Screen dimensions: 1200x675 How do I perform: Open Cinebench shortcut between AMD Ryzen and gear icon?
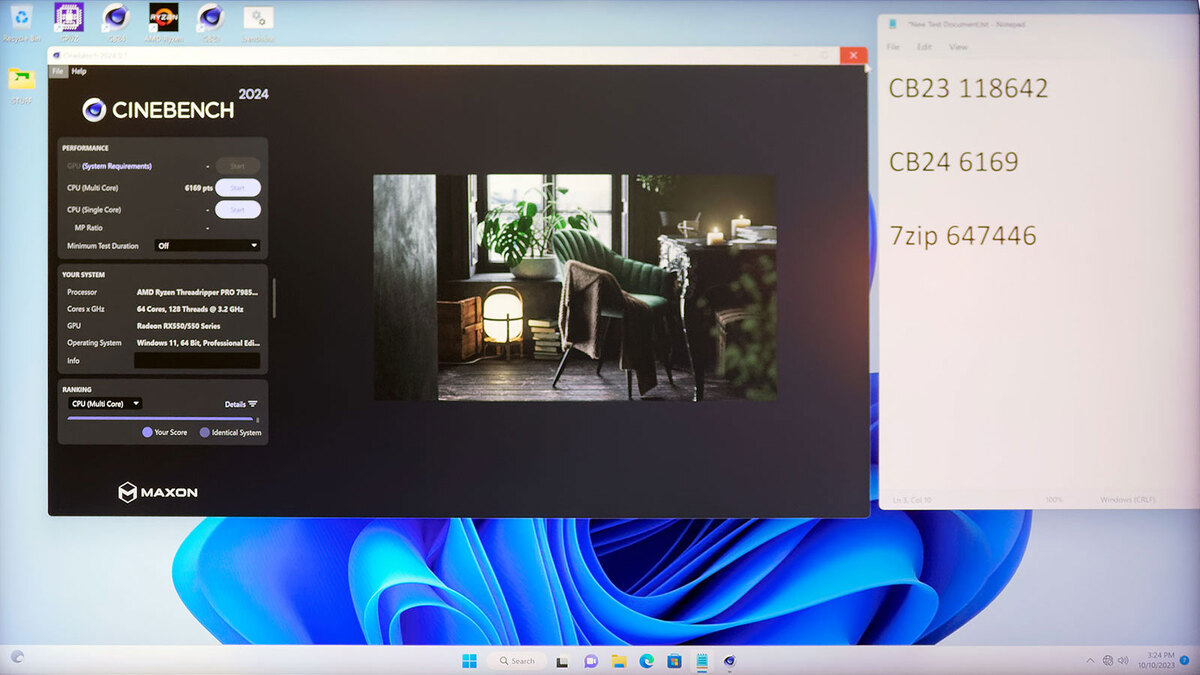[210, 20]
